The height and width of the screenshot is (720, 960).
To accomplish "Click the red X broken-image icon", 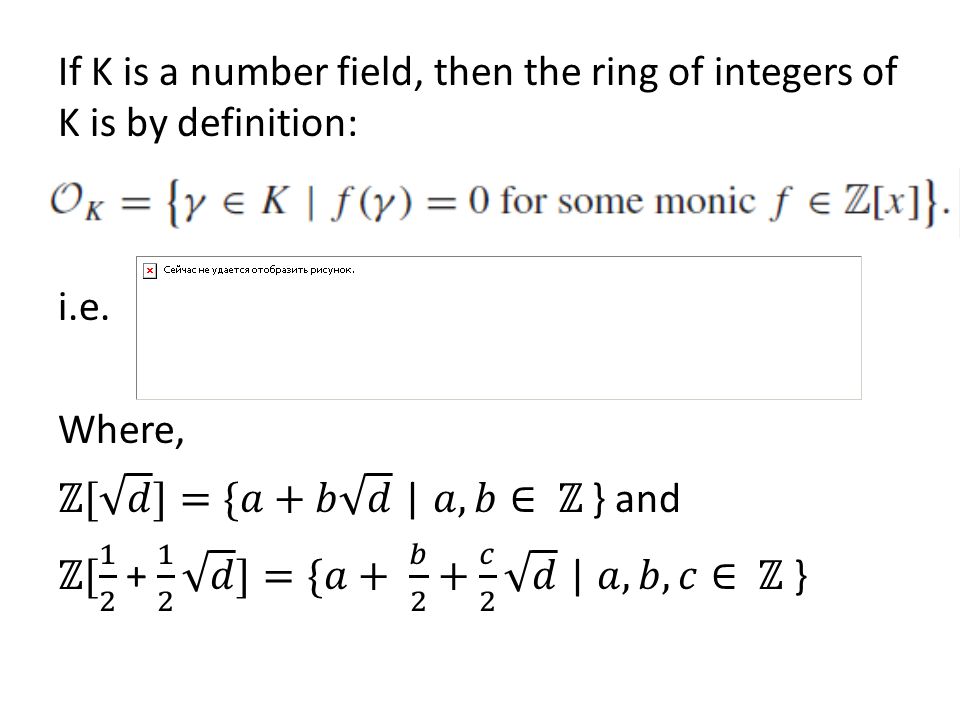I will (150, 271).
